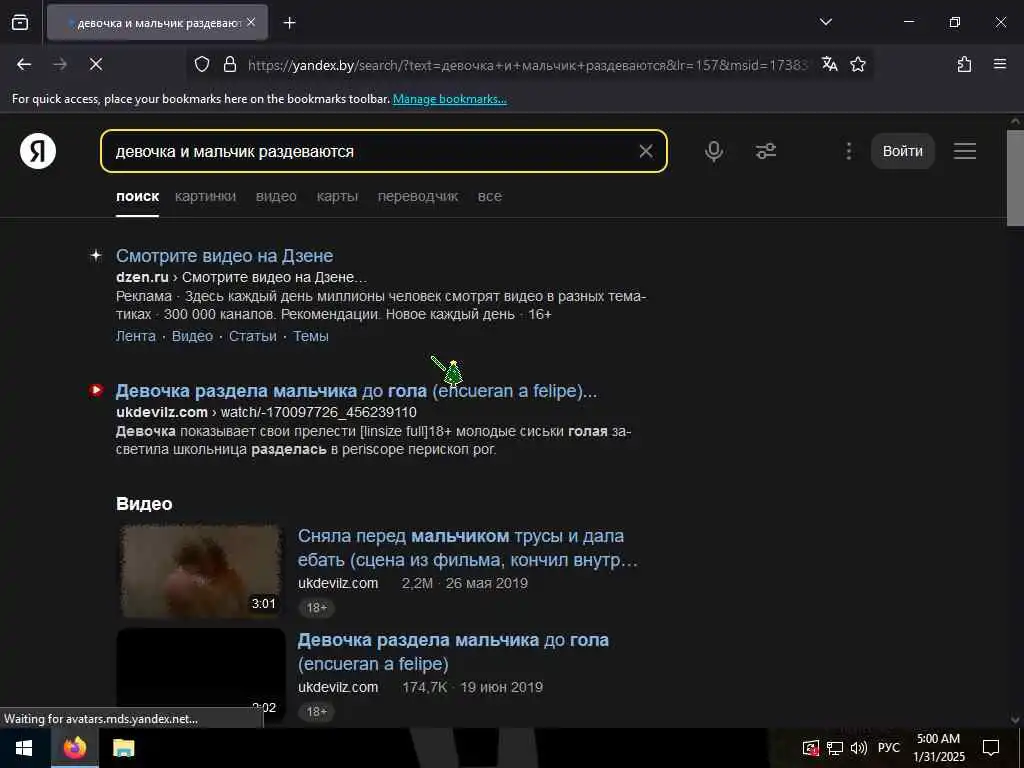Open Смотрите видео на Дзене ad

point(224,256)
